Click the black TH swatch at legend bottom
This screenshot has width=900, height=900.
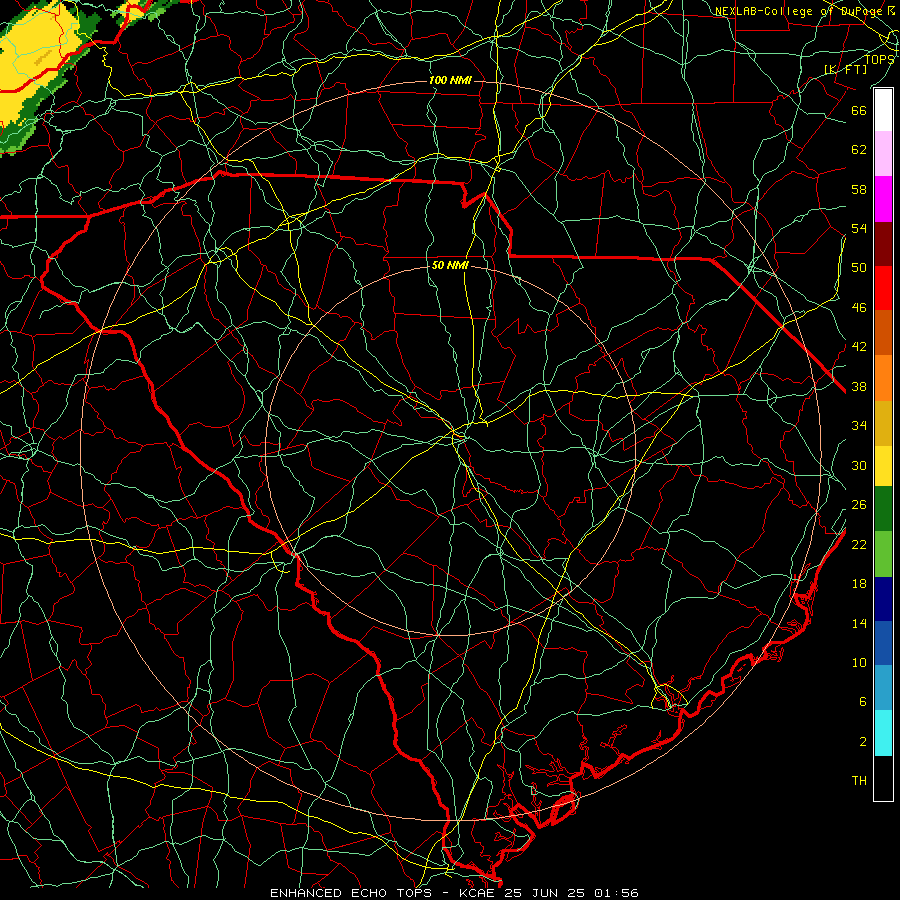pos(883,778)
